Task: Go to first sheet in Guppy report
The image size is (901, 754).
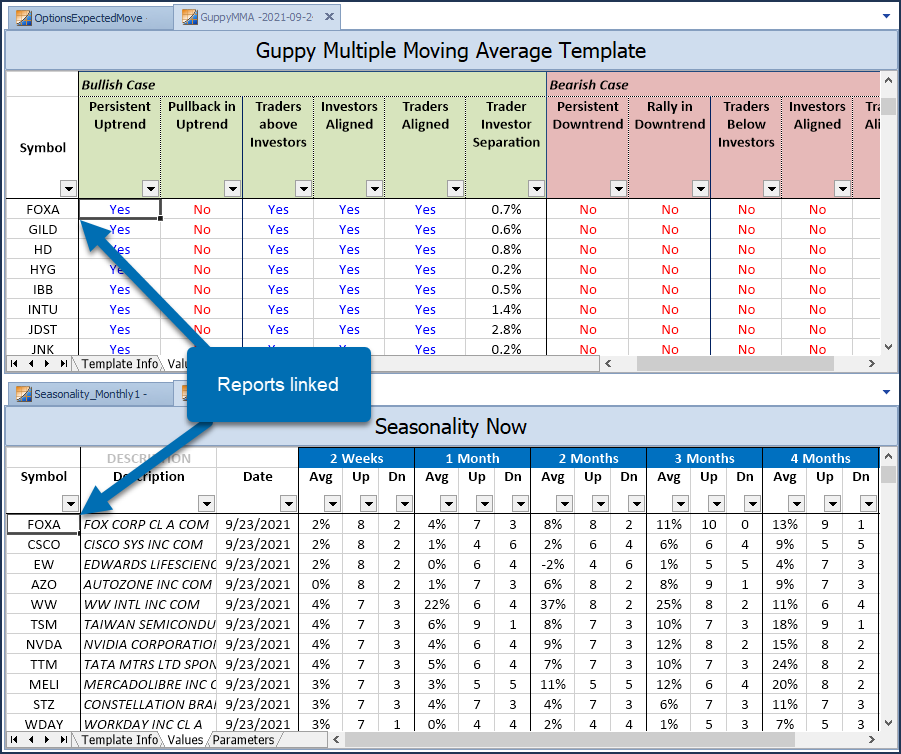Action: click(x=14, y=363)
